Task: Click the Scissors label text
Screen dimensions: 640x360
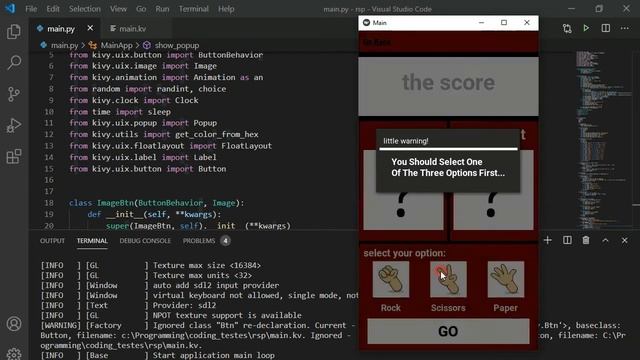Action: (x=448, y=308)
